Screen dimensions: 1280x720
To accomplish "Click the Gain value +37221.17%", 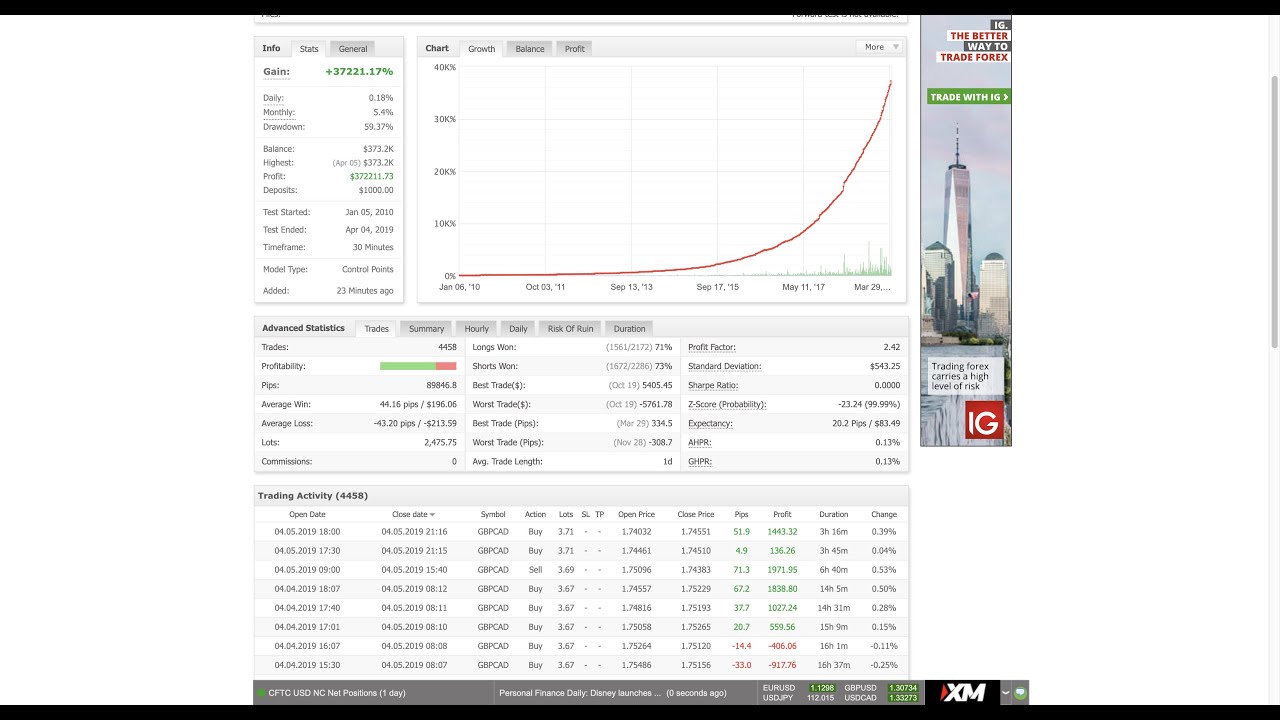I will (x=359, y=72).
